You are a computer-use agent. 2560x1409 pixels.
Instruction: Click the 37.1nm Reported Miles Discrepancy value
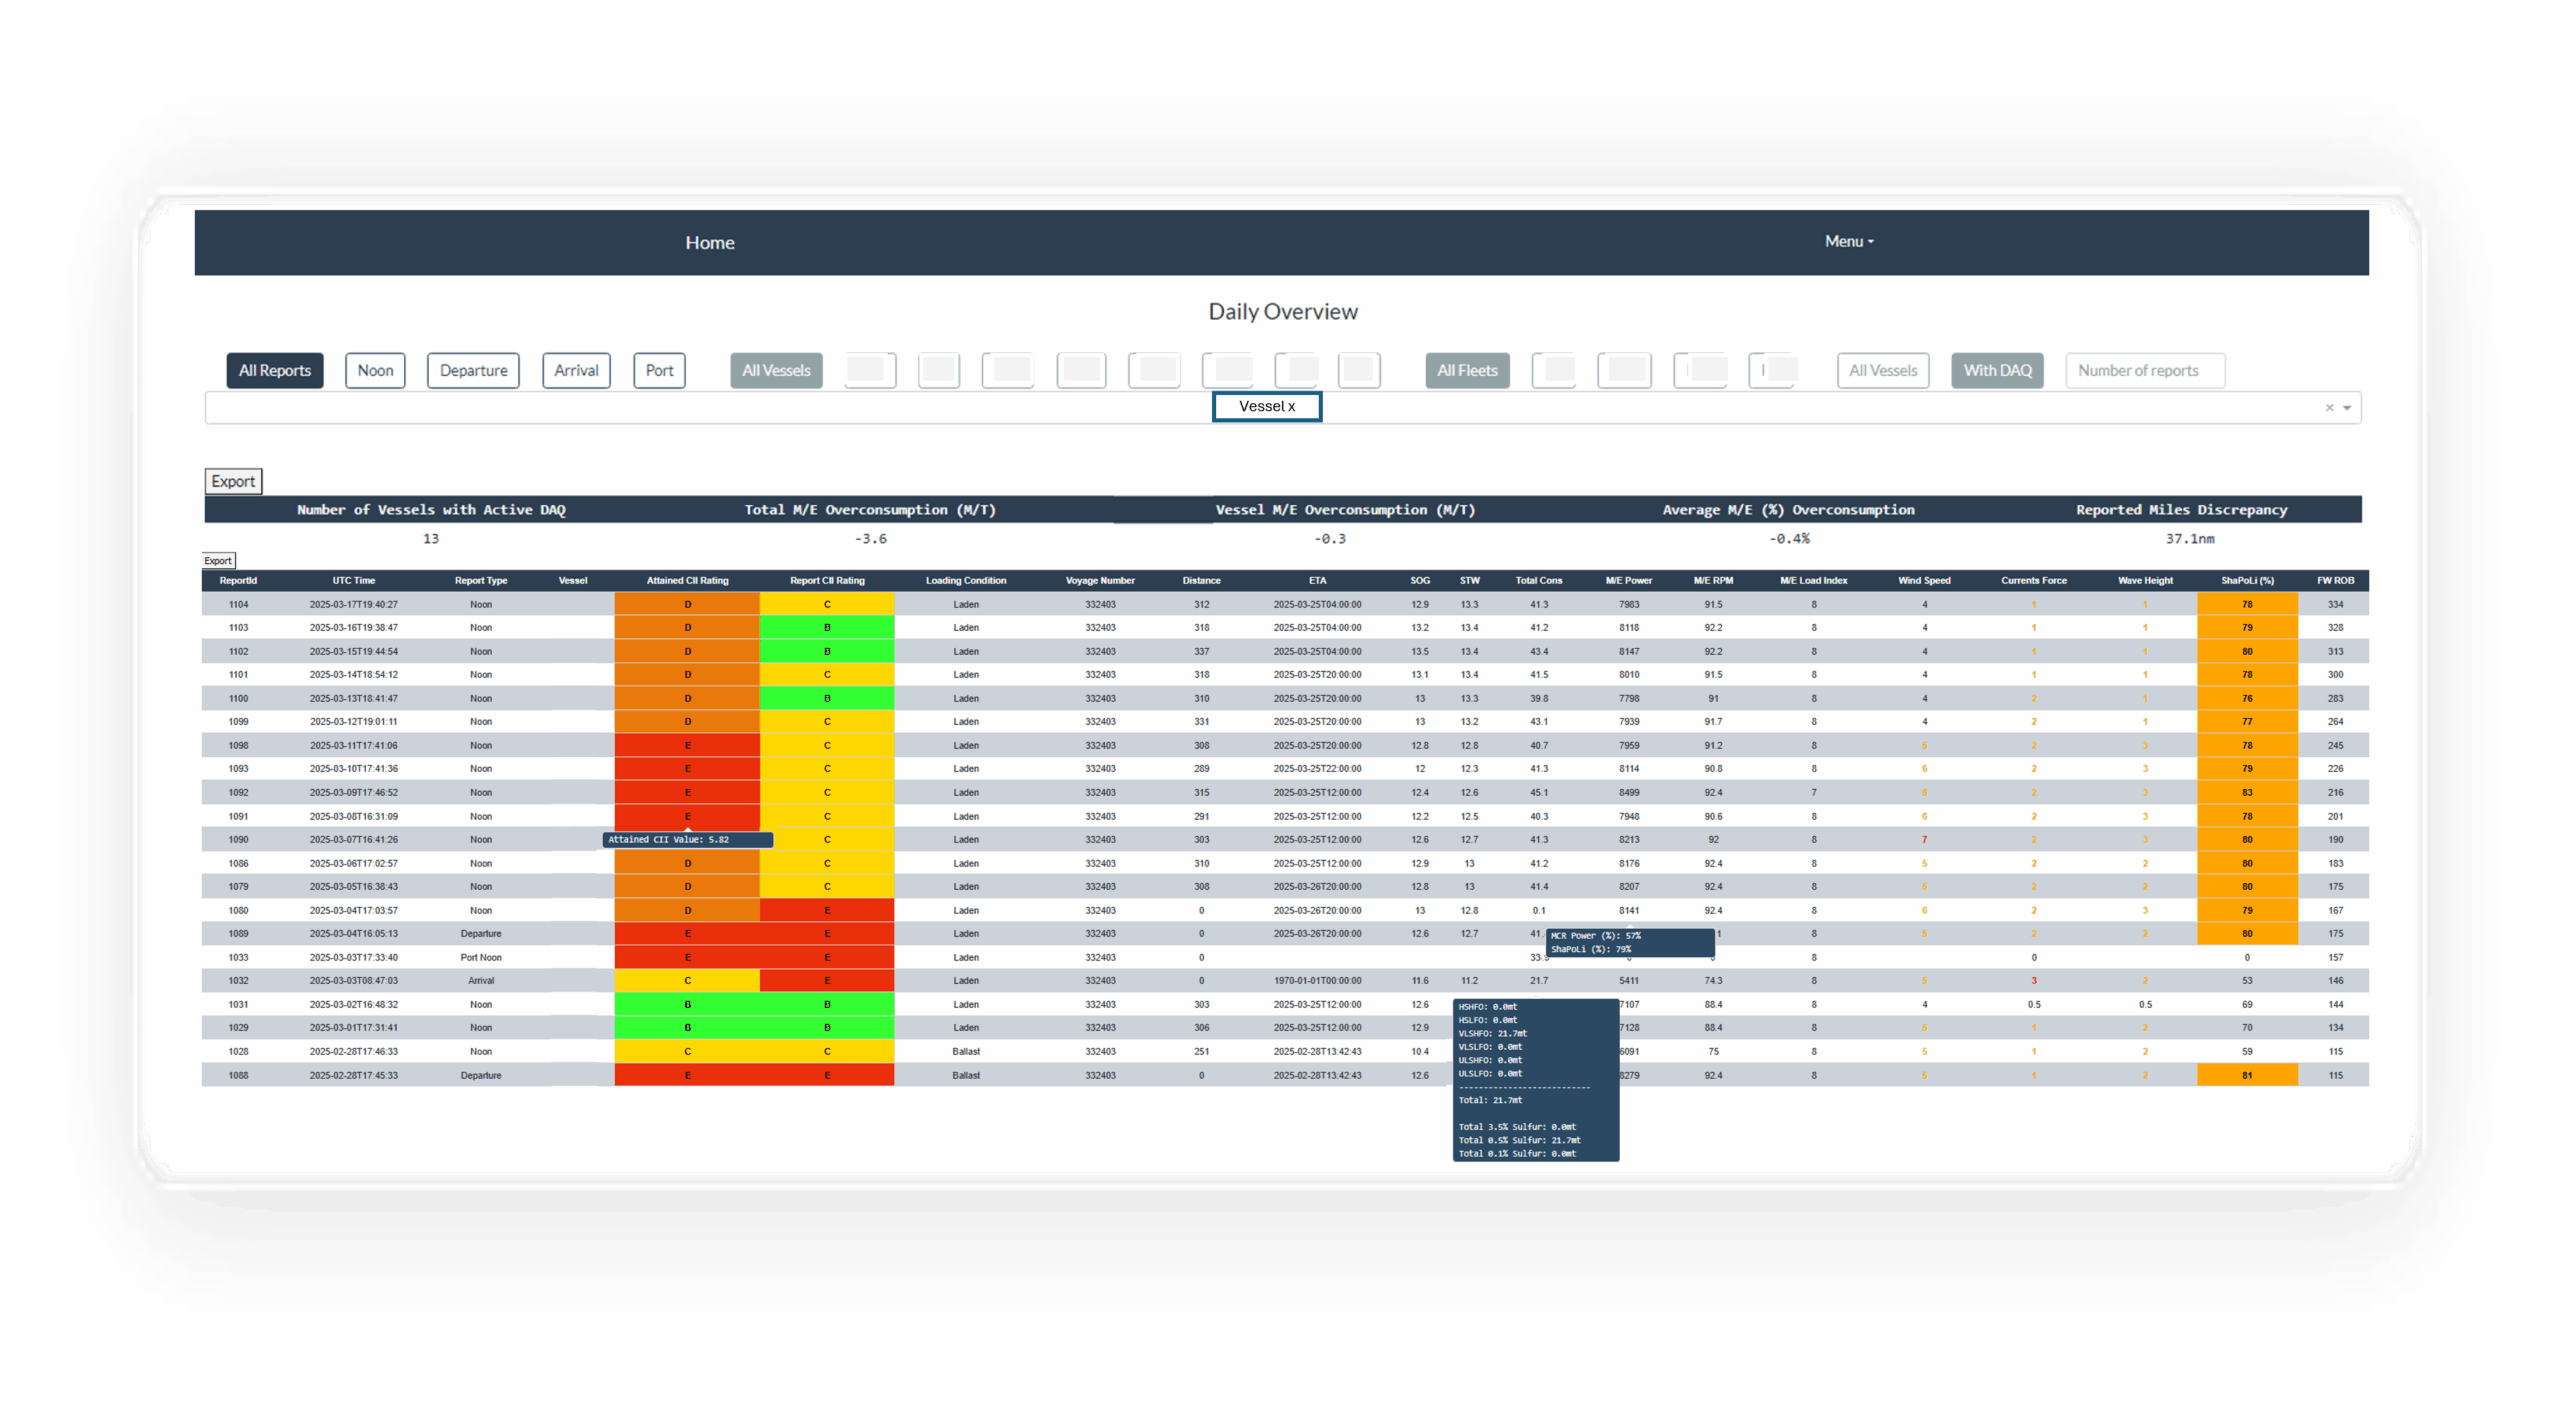(2190, 539)
